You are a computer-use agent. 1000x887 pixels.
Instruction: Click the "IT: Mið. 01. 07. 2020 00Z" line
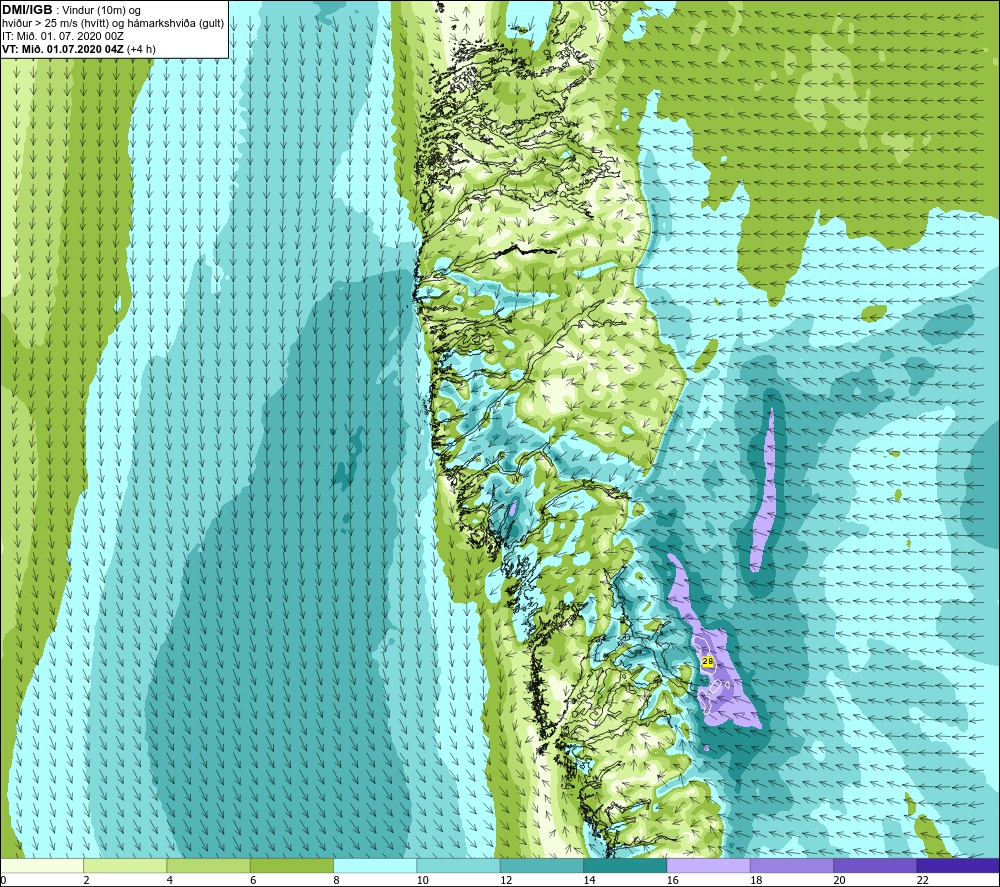point(62,36)
